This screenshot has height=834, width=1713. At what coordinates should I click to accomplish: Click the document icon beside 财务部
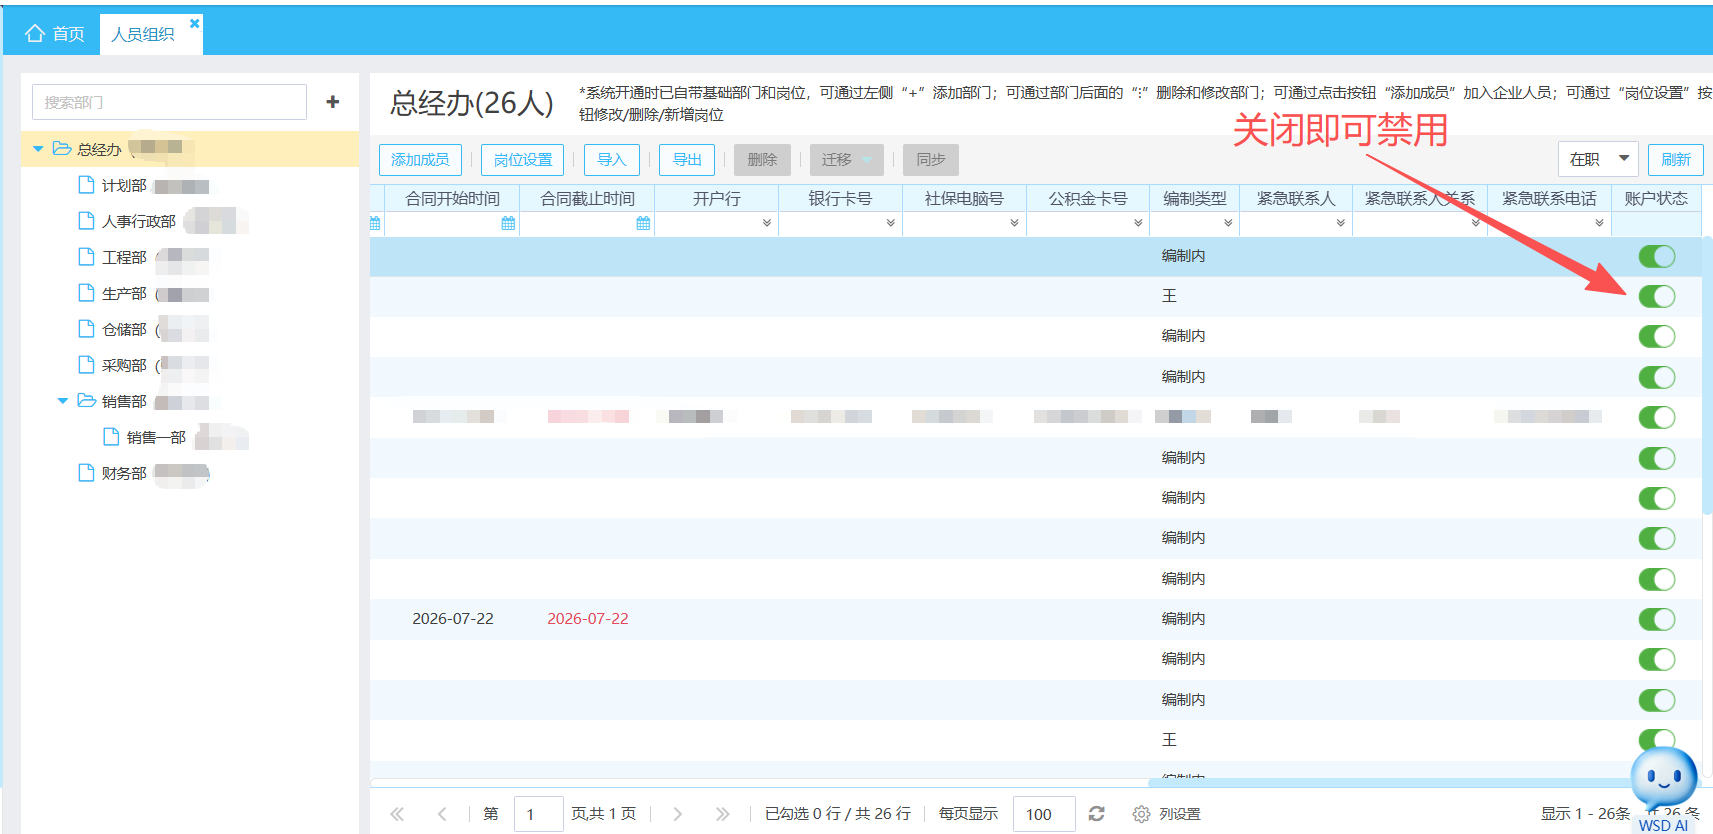pos(87,473)
